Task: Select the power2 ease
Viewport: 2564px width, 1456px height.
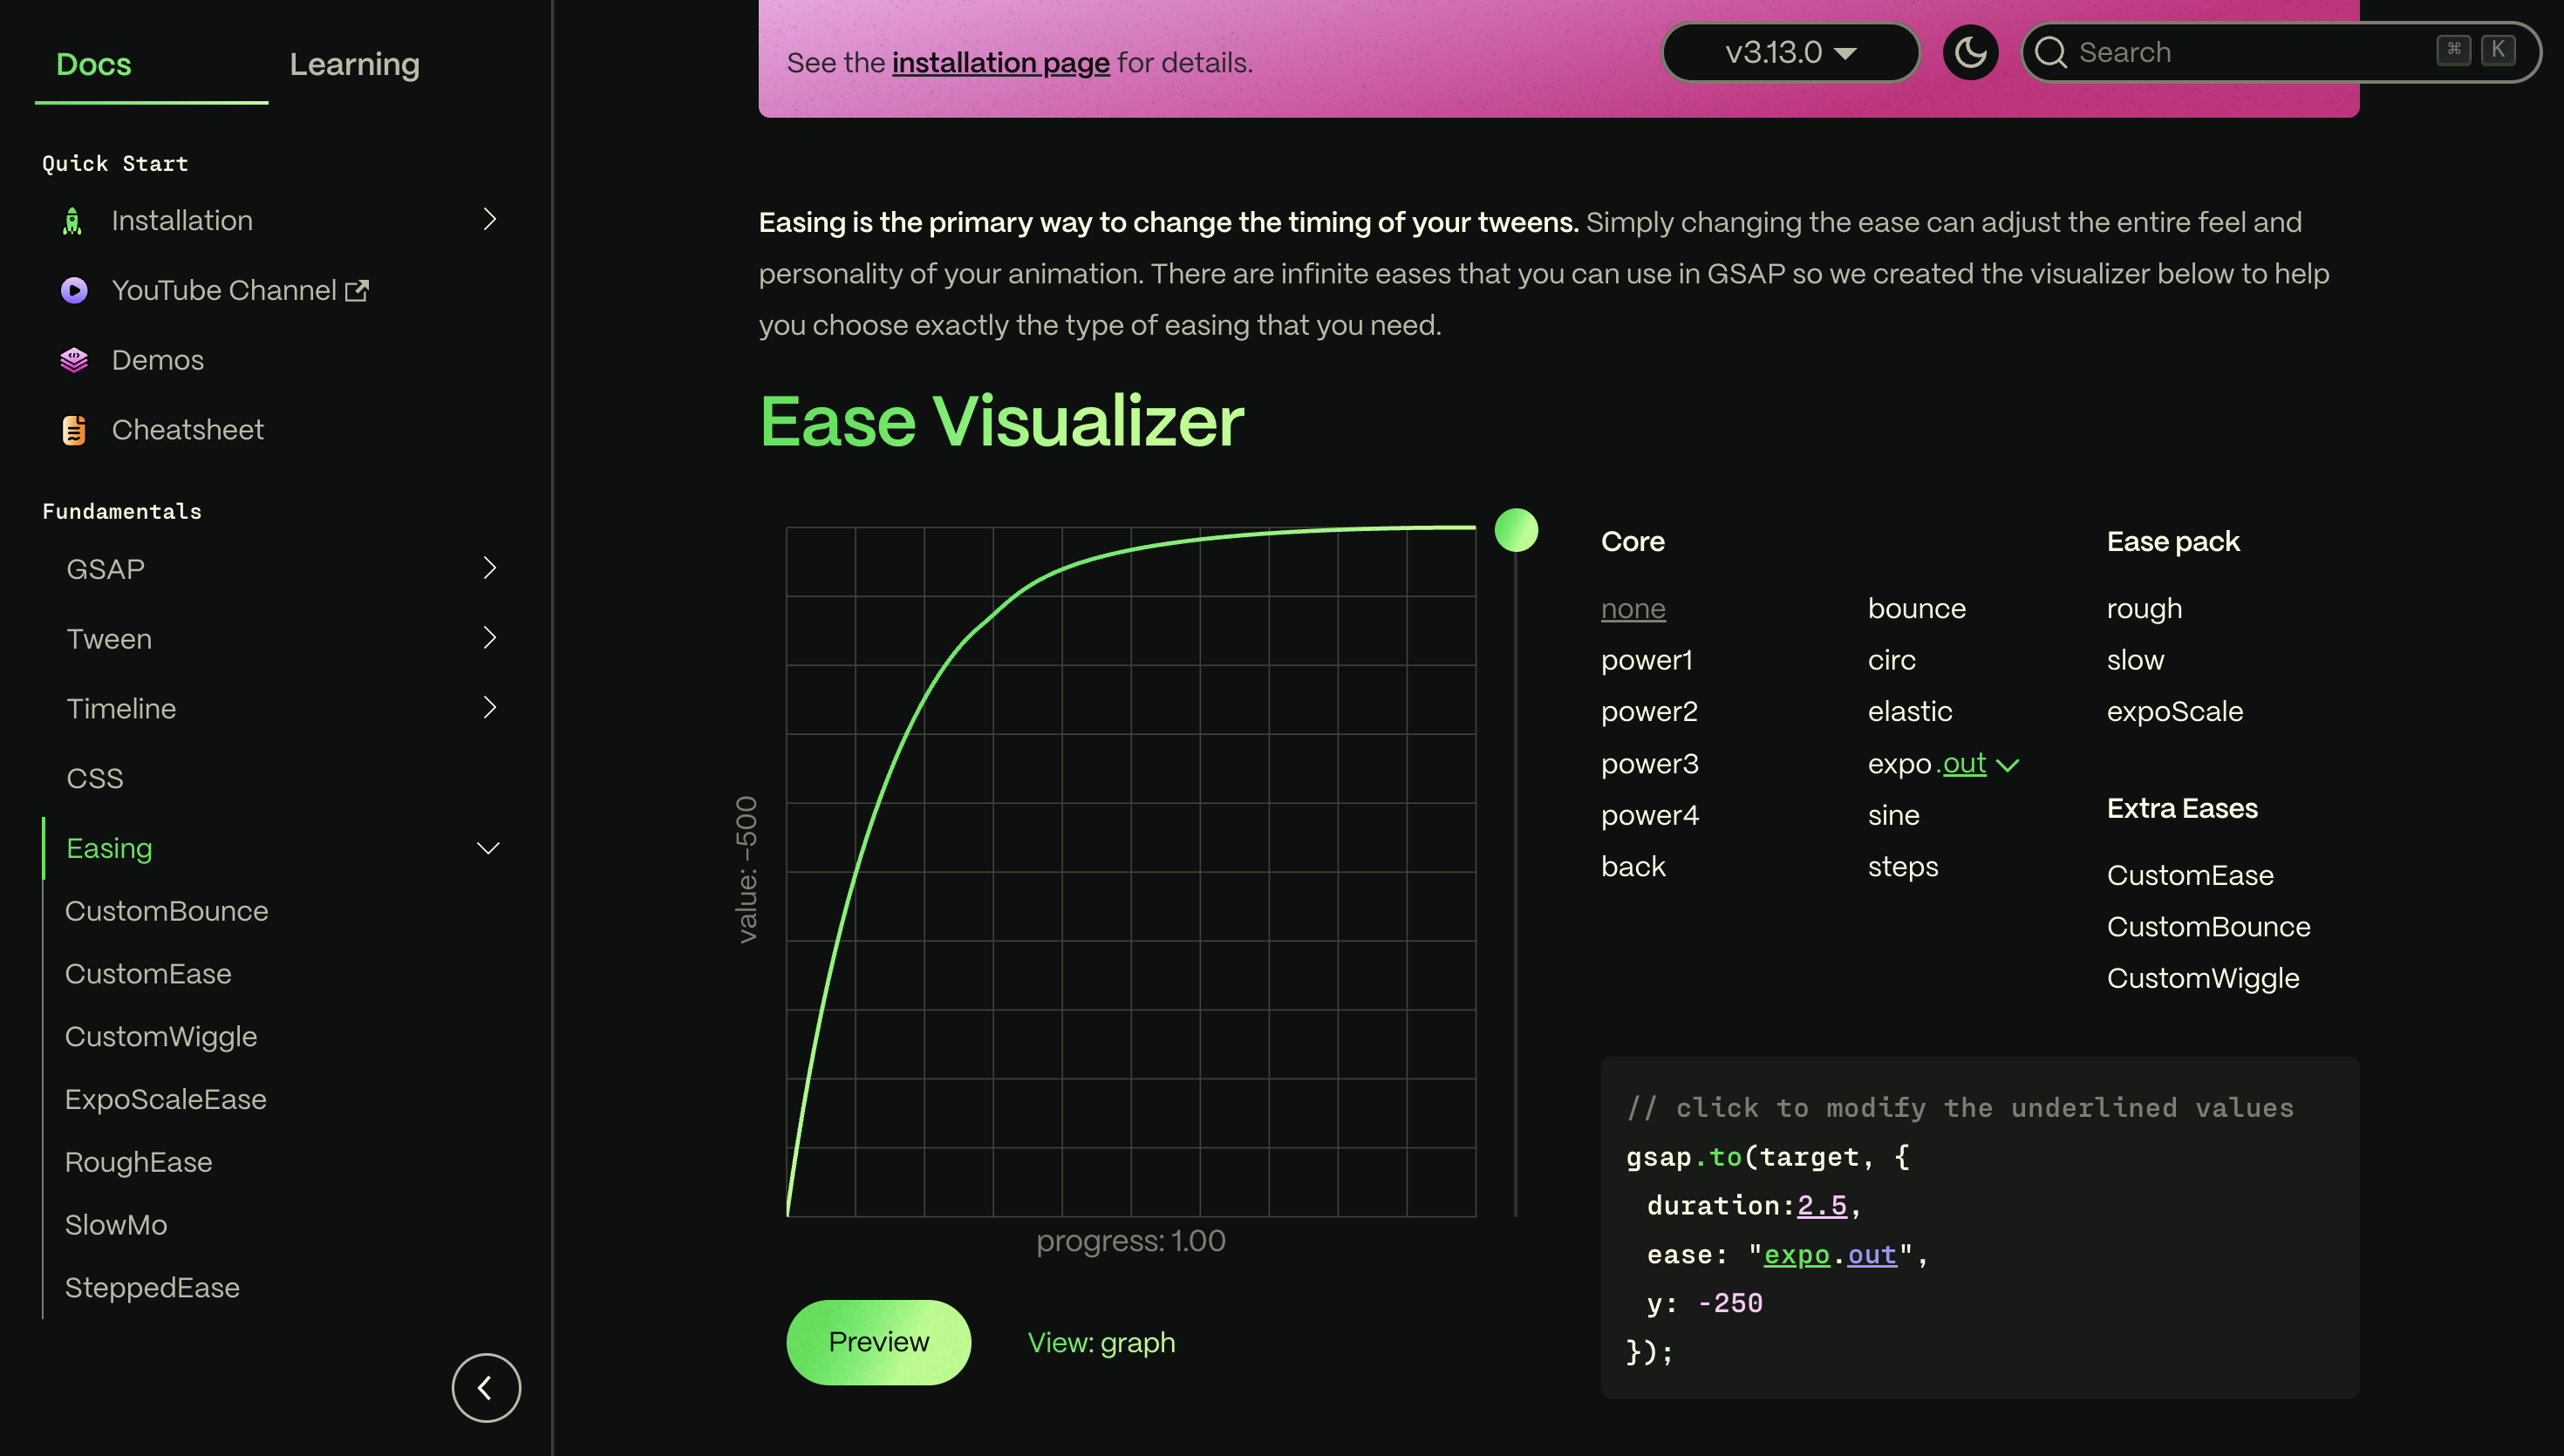Action: [x=1649, y=712]
